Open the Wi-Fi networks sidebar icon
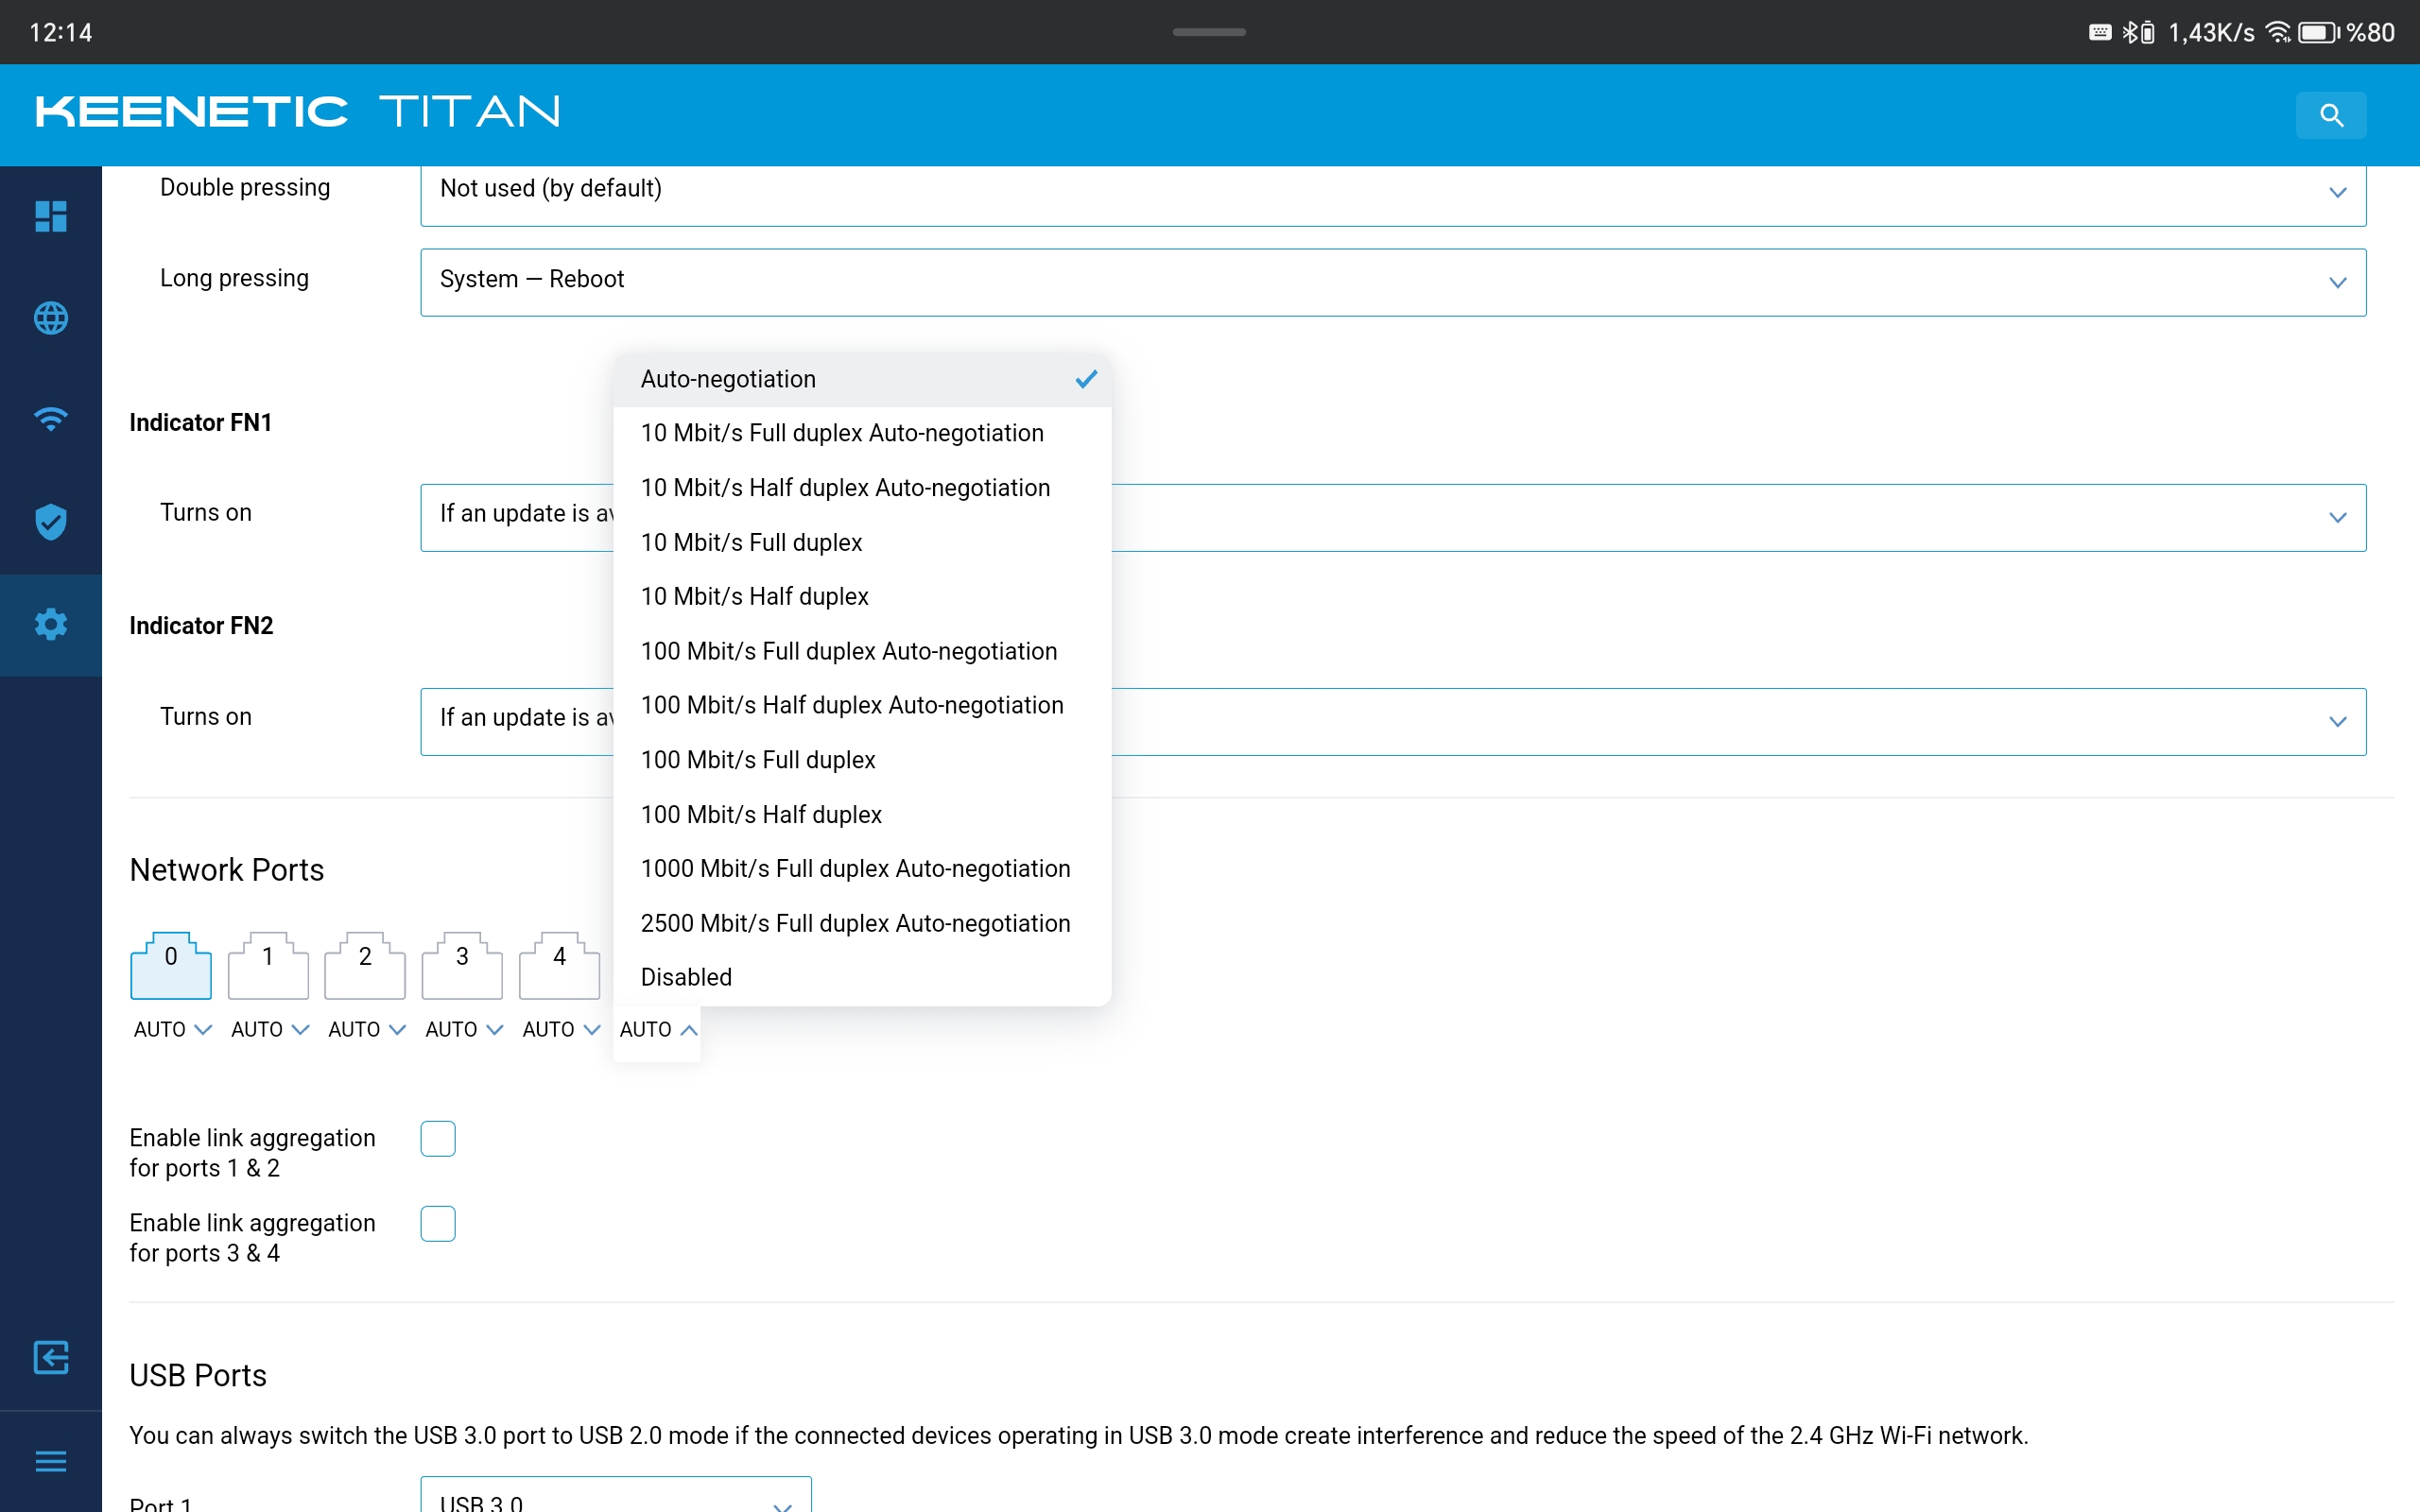2420x1512 pixels. pyautogui.click(x=51, y=419)
